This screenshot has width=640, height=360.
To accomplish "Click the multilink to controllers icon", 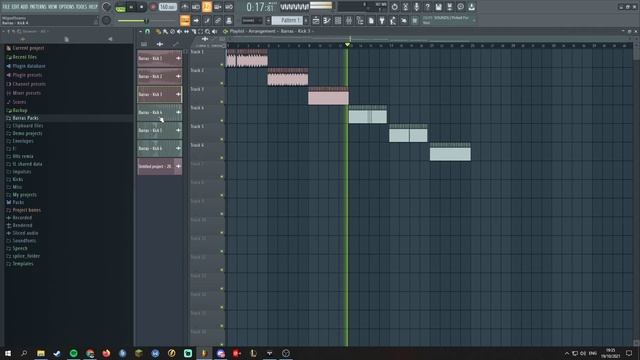I will pyautogui.click(x=229, y=20).
